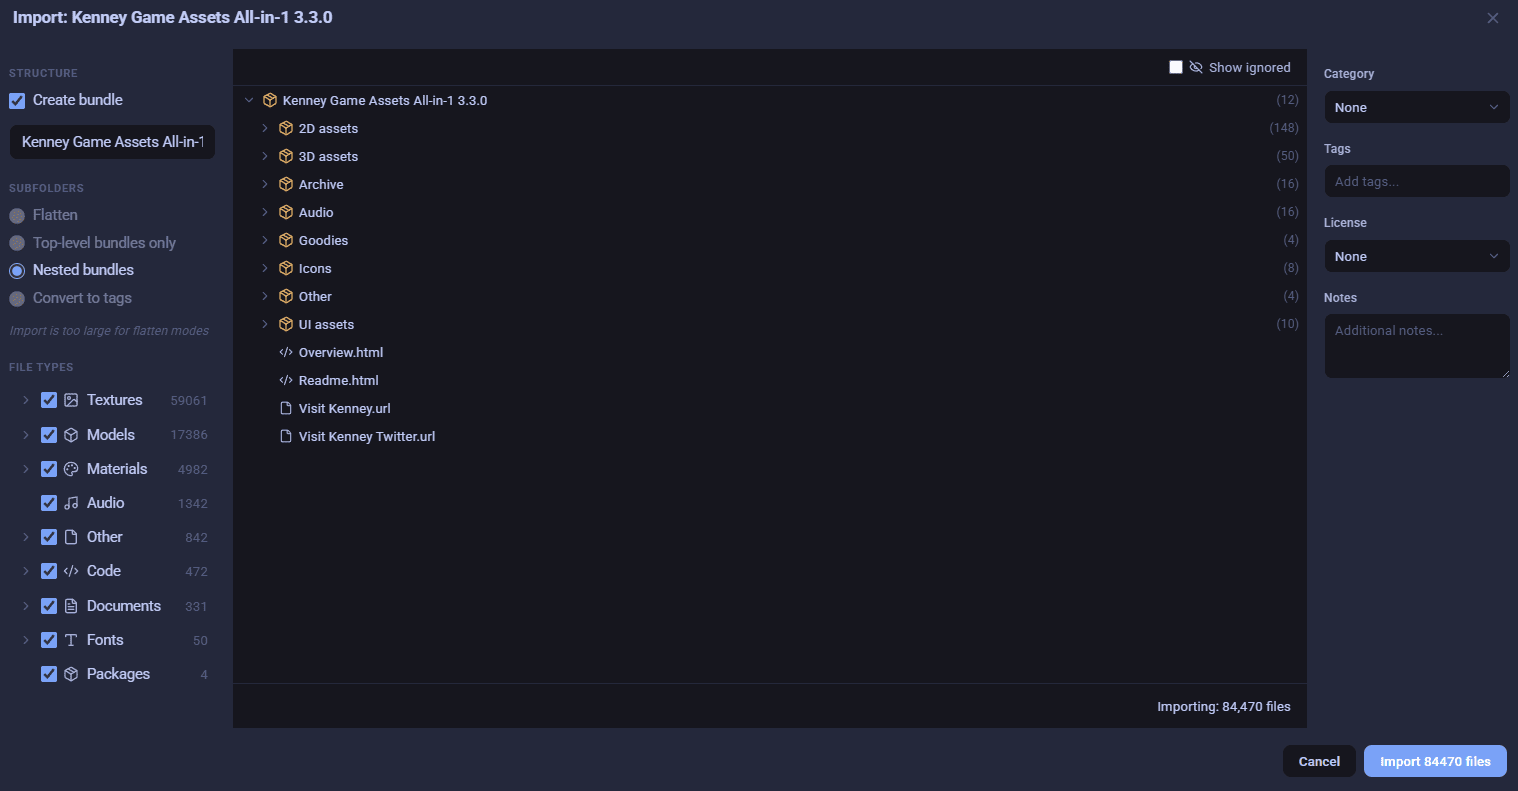Open the Category dropdown

point(1416,107)
